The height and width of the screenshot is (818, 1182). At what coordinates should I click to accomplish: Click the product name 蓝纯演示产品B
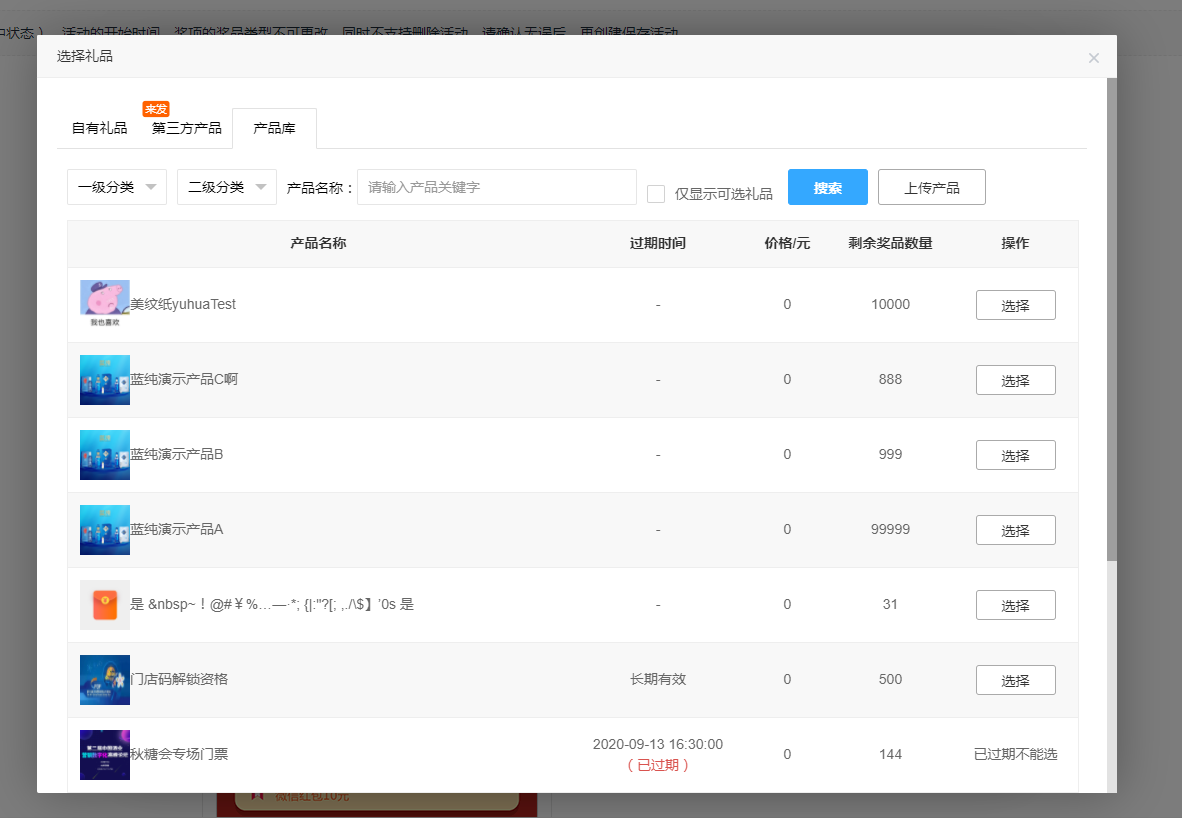pos(177,455)
